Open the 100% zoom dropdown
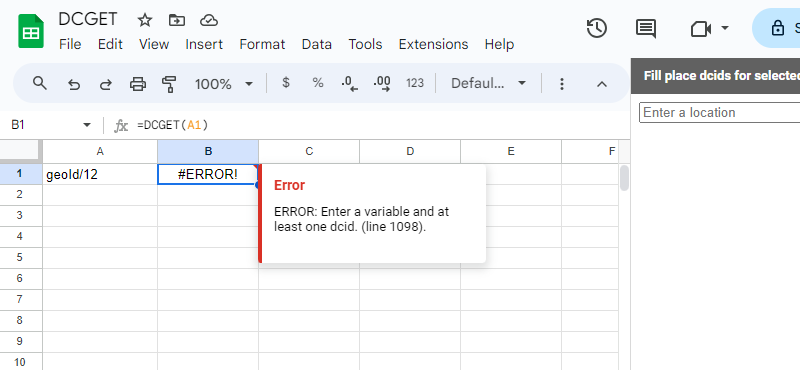 [223, 84]
